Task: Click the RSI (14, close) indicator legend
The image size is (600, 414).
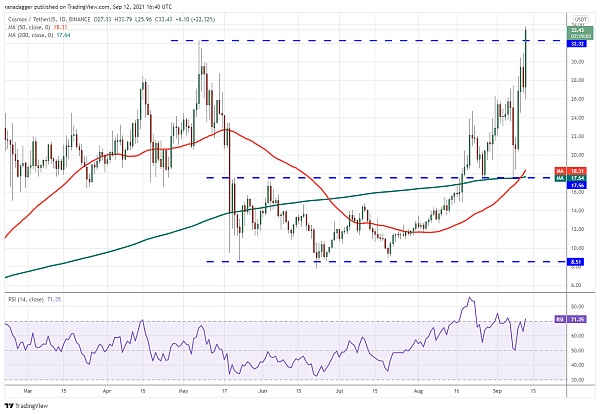Action: [35, 299]
